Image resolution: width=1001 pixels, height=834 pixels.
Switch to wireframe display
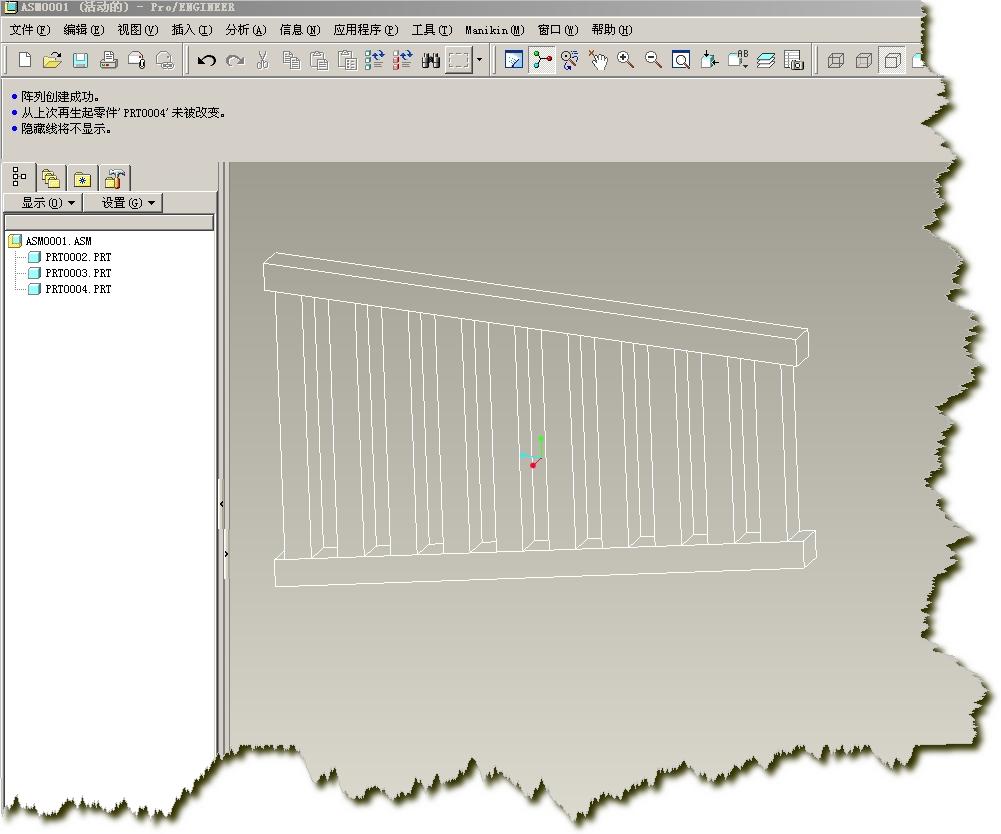coord(836,61)
